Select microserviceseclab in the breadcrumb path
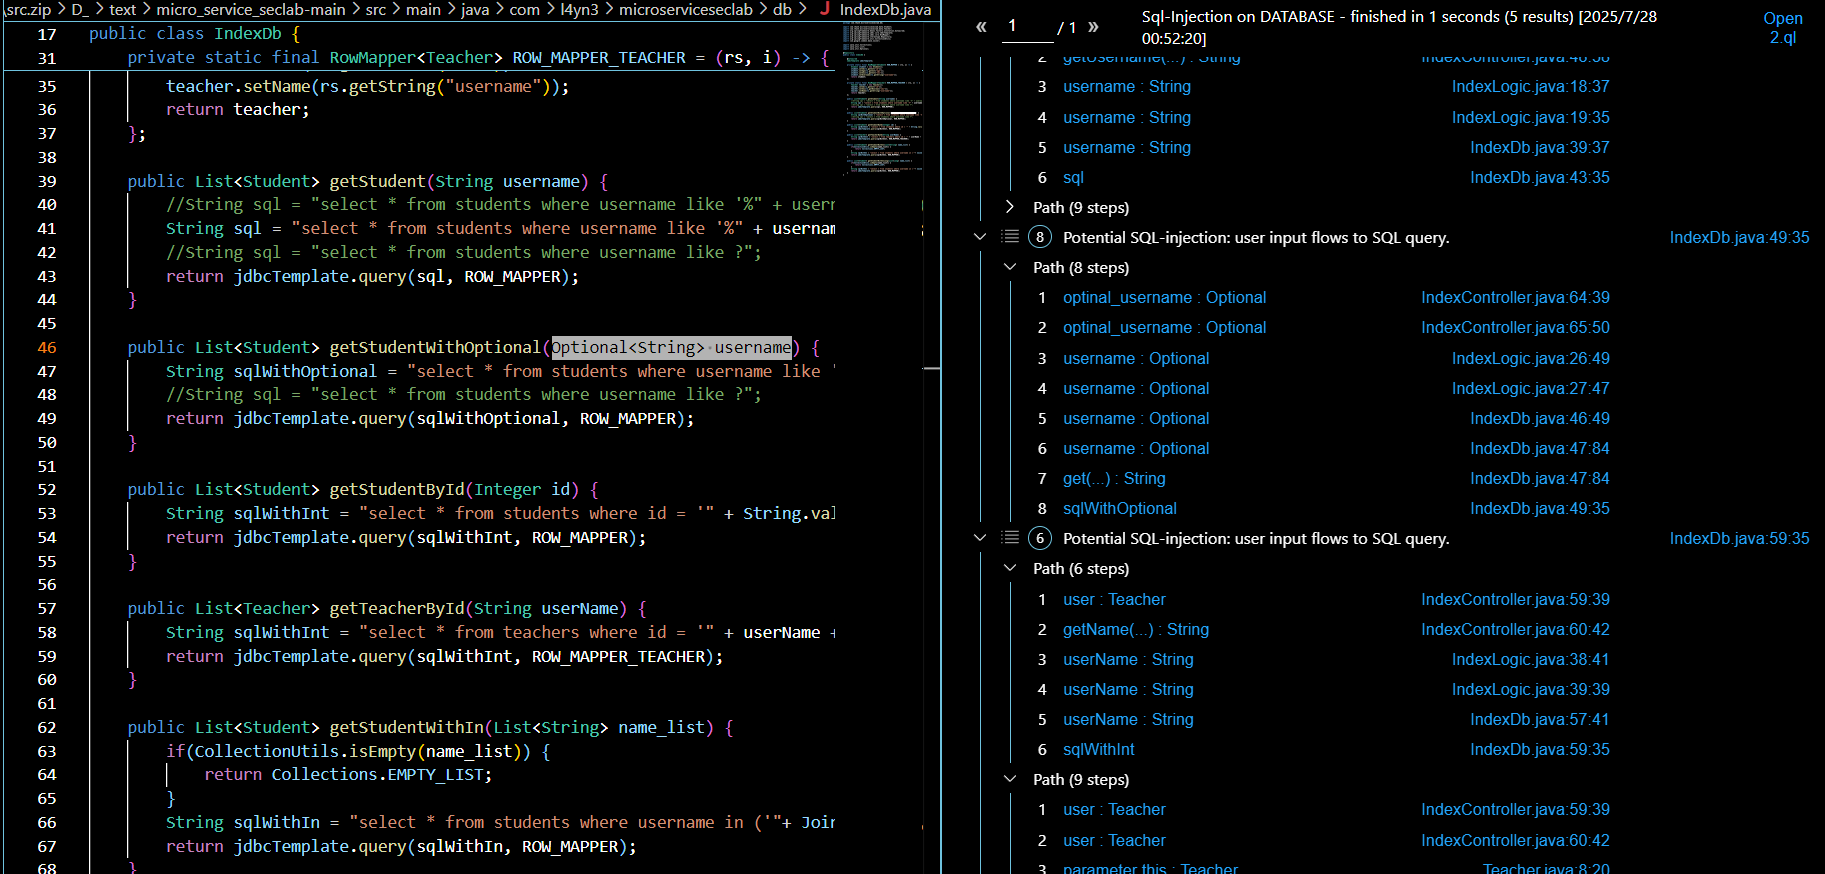Viewport: 1825px width, 874px height. 685,9
